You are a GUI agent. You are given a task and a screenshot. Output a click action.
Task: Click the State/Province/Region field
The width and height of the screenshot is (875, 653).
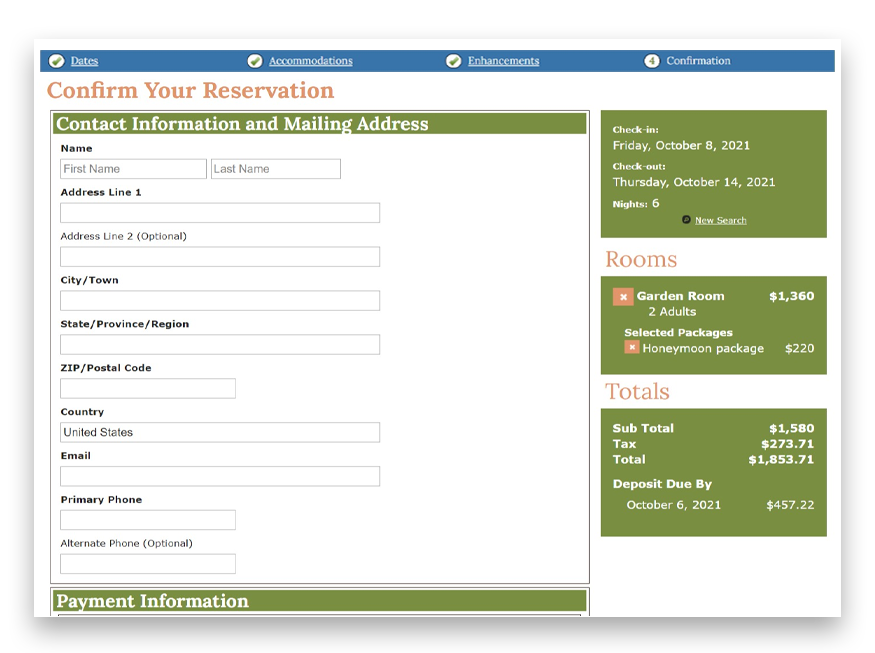click(219, 344)
